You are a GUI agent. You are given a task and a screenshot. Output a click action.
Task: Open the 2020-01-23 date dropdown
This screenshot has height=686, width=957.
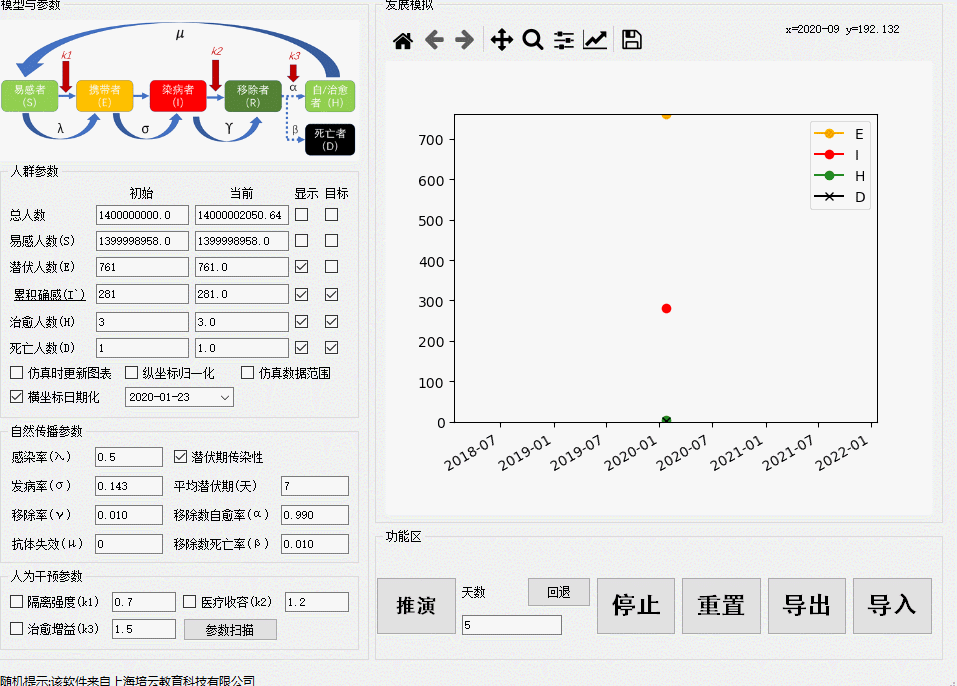click(179, 398)
